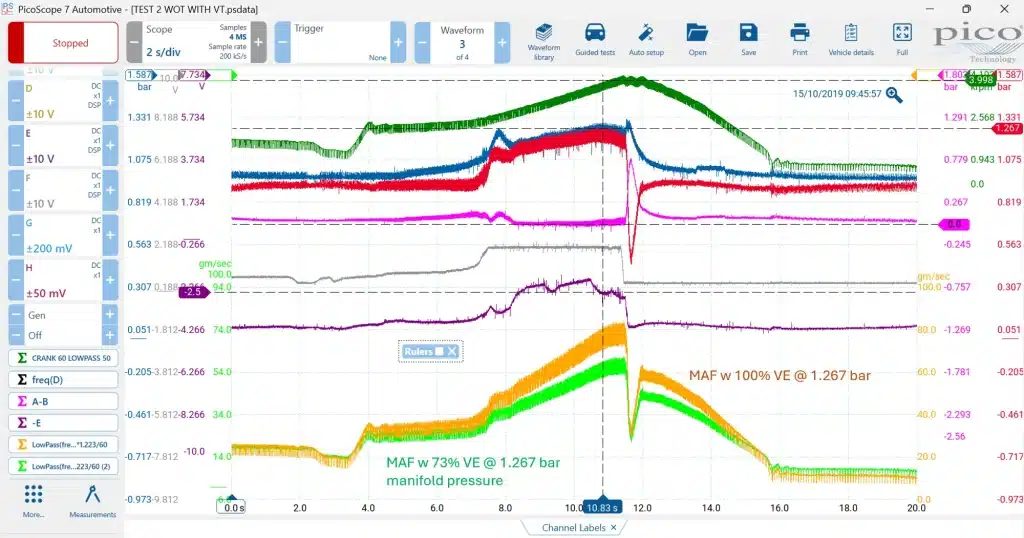Screen dimensions: 1024x538
Task: Click the purple -2.5 signal ruler marker
Action: pyautogui.click(x=194, y=292)
